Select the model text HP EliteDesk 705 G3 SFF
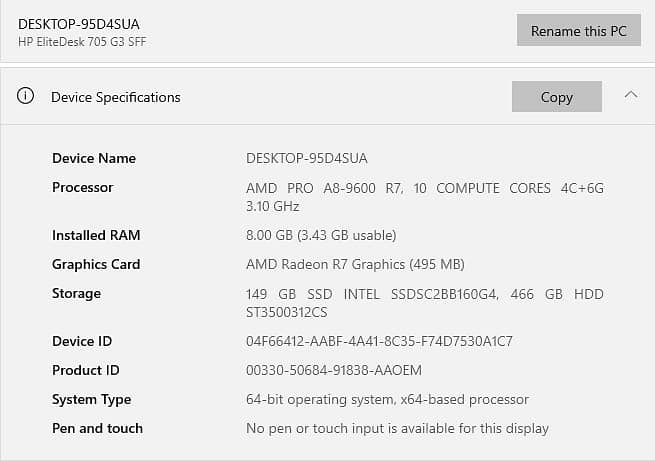The image size is (655, 461). (x=82, y=42)
